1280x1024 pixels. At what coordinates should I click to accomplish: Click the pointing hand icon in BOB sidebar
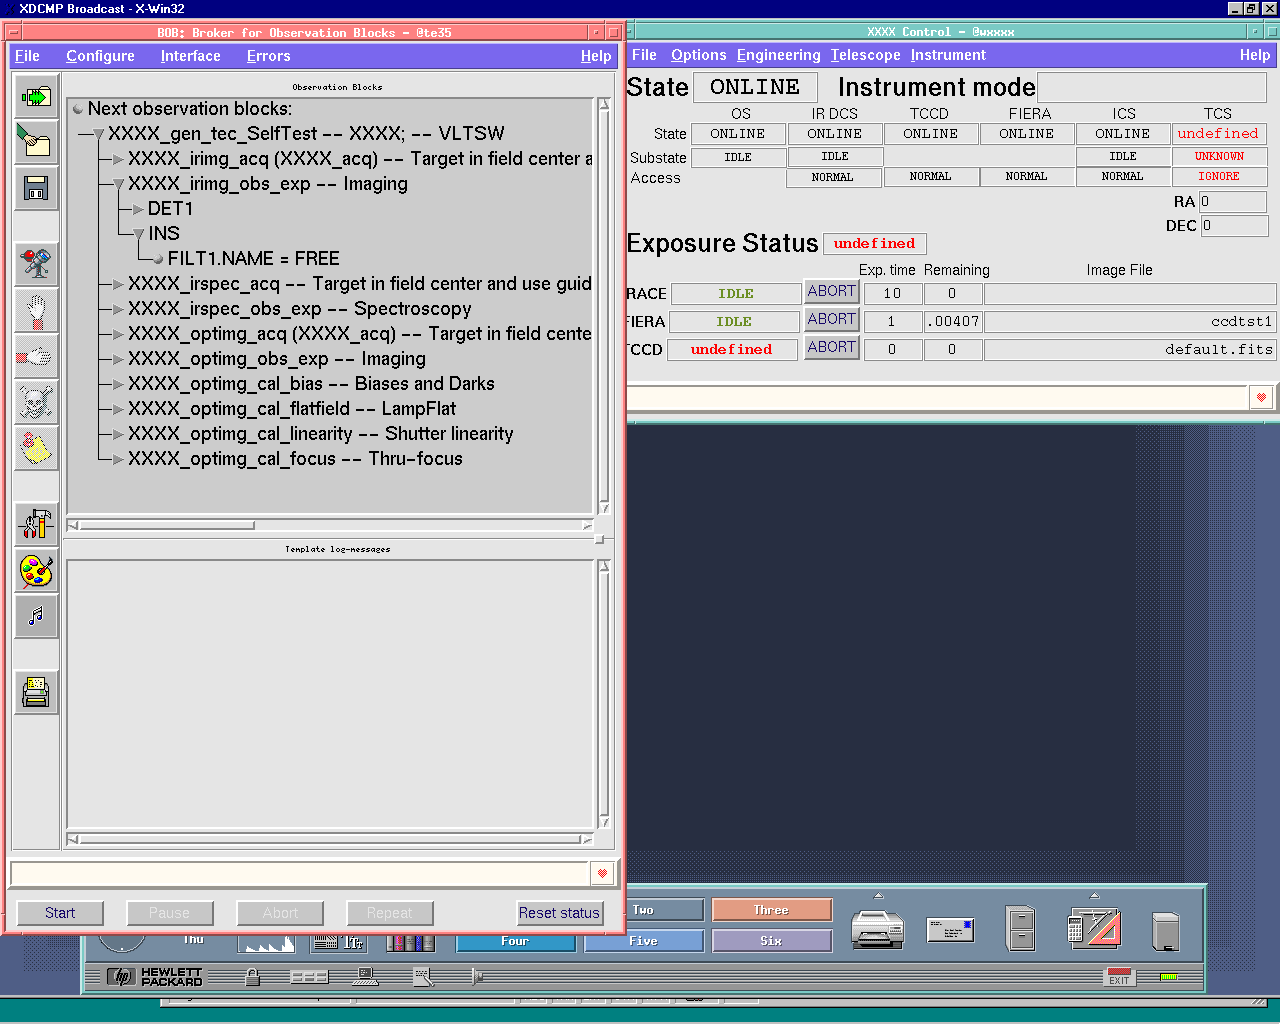click(36, 356)
